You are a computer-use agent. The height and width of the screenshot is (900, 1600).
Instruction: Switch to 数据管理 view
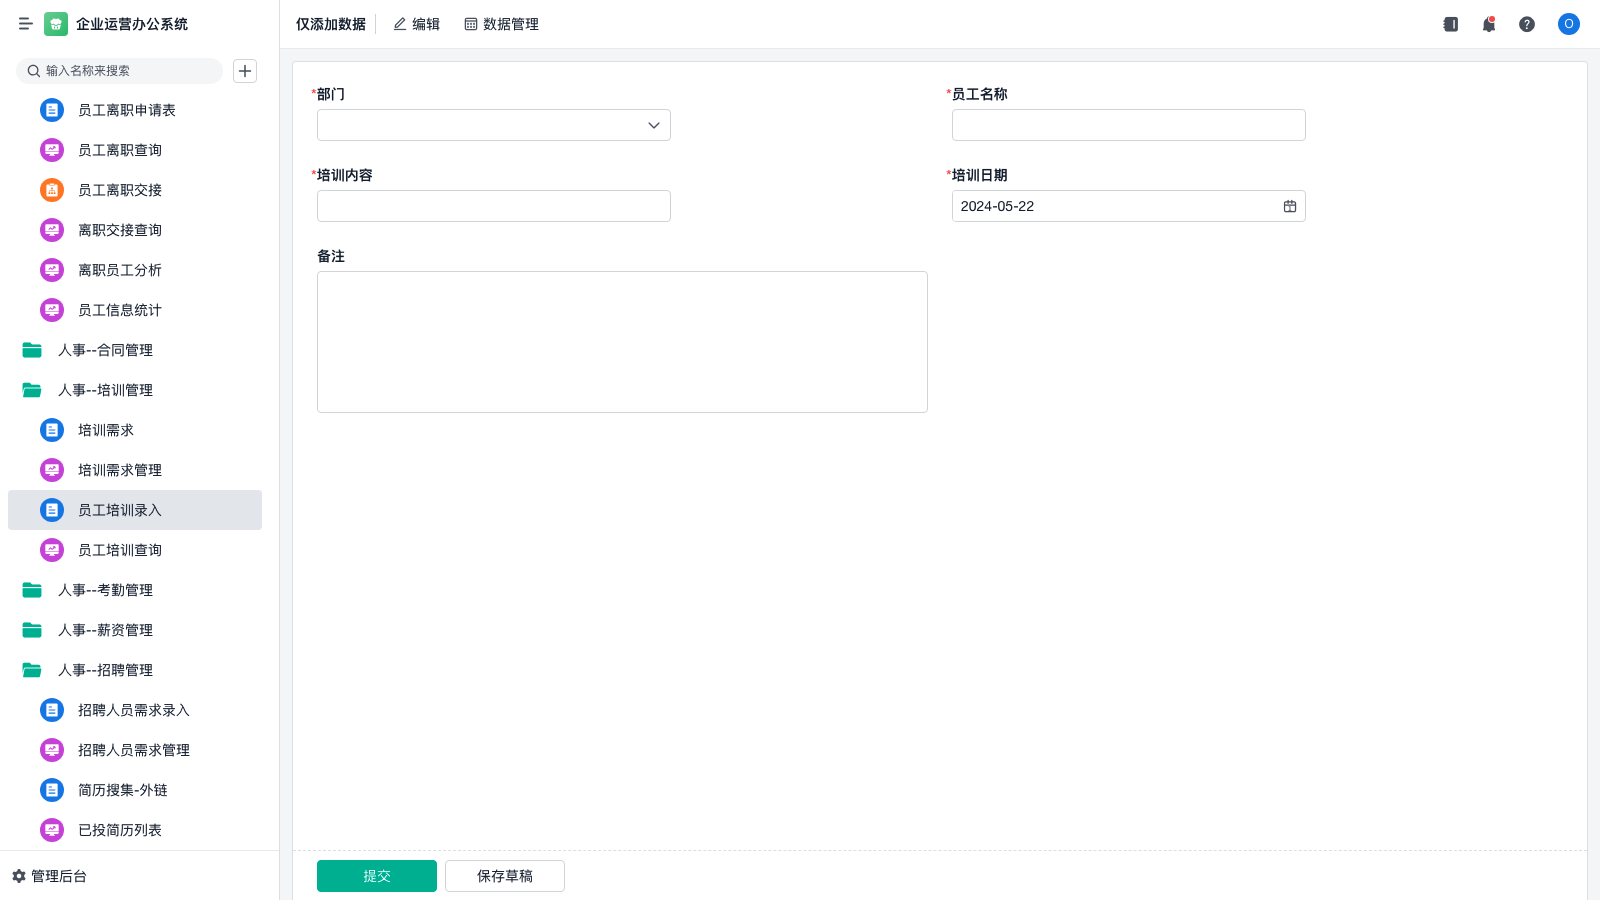[x=501, y=24]
